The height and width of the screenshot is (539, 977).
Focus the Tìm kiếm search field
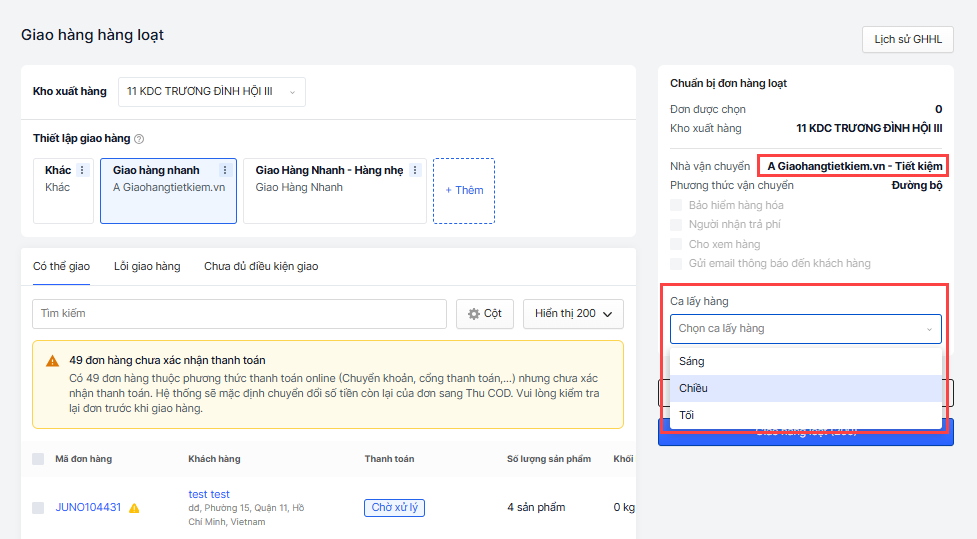[239, 313]
